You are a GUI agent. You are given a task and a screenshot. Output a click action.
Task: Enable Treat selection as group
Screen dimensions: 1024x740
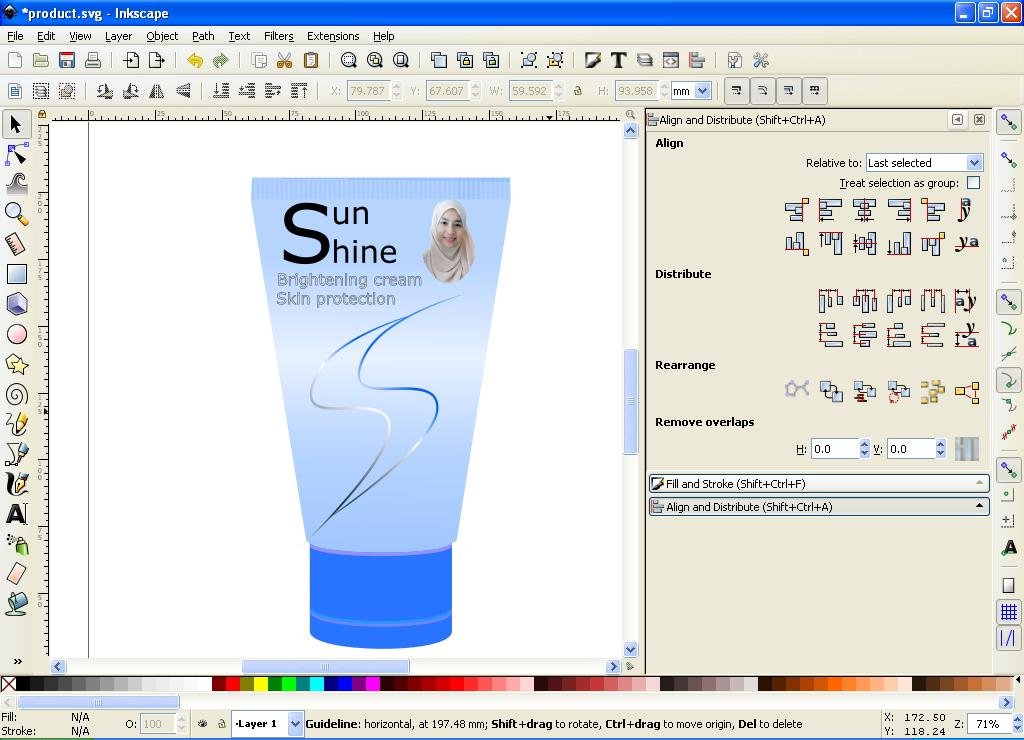coord(974,183)
